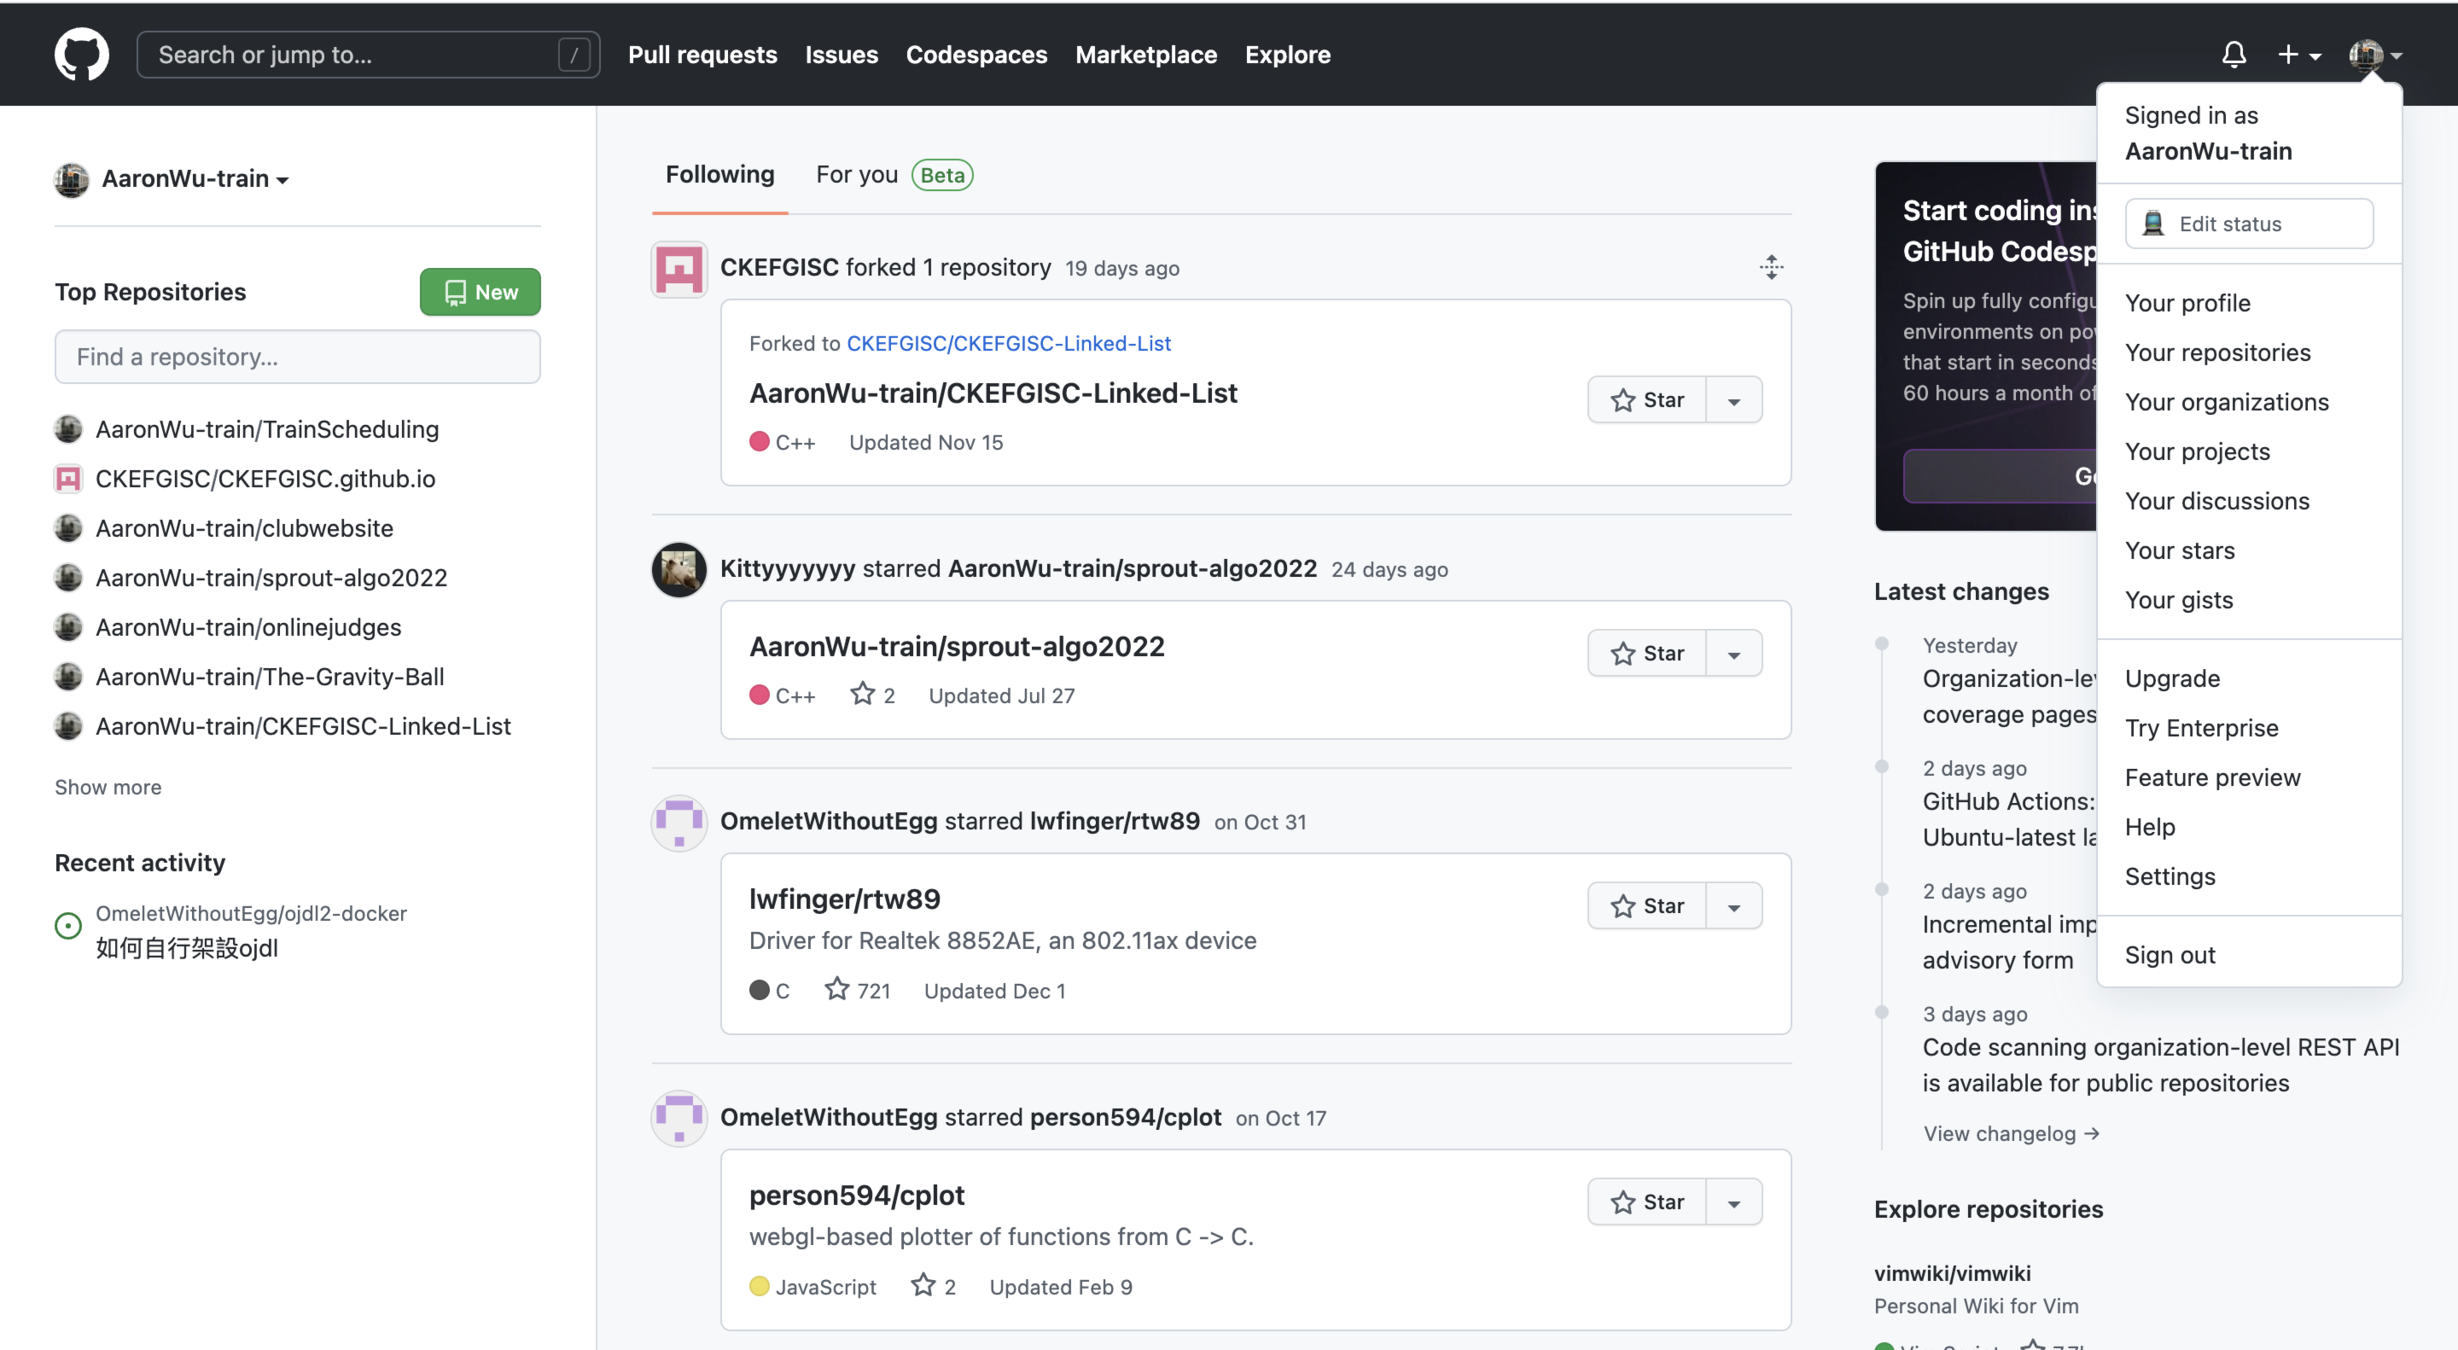
Task: Expand the CKEFGISC forked feed item
Action: (1771, 267)
